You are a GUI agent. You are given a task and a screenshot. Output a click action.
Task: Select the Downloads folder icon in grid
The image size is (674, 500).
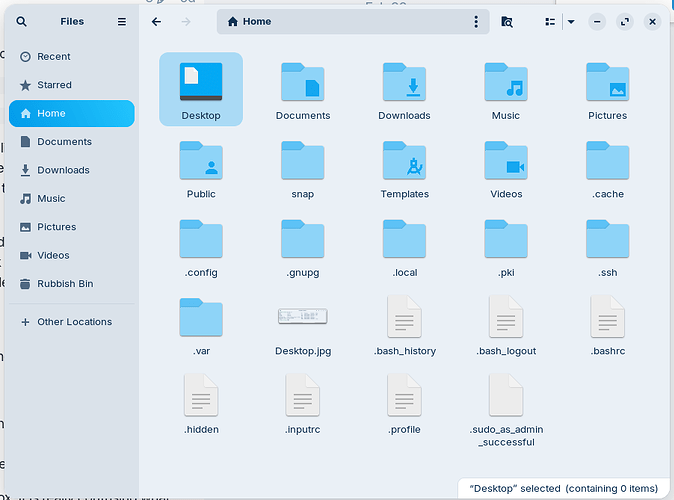click(x=404, y=82)
